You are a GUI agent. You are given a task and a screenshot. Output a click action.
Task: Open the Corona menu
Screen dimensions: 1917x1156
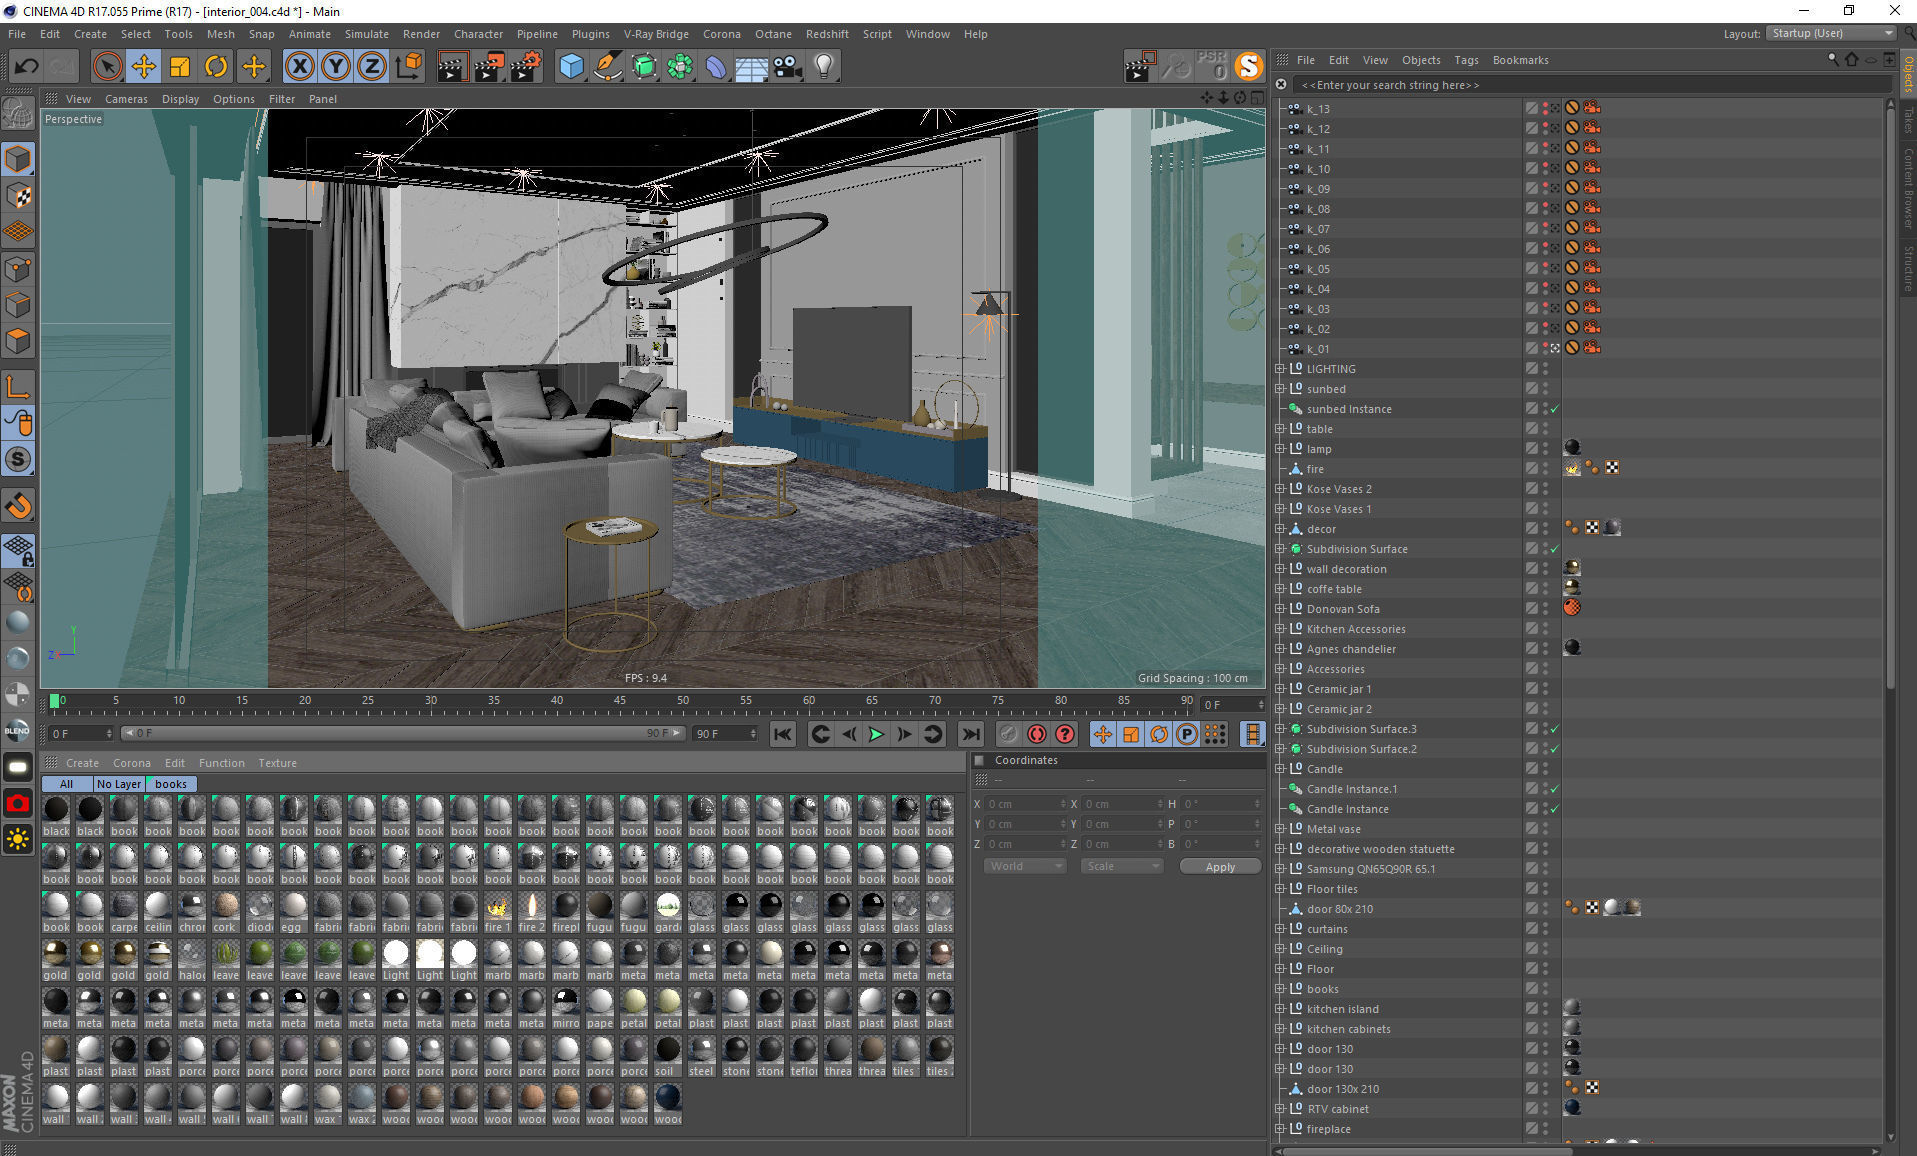[721, 34]
